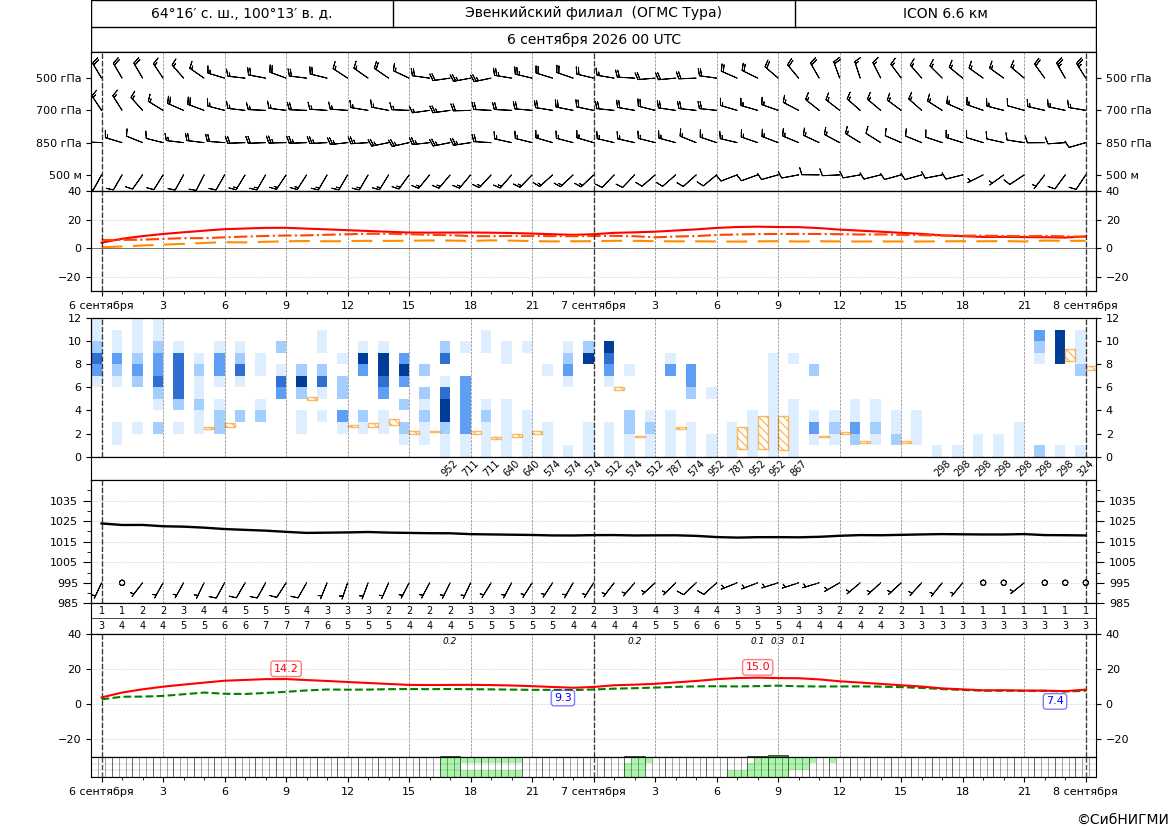1169x827 pixels.
Task: Click the red 14.2 maximum temperature label
Action: [286, 668]
